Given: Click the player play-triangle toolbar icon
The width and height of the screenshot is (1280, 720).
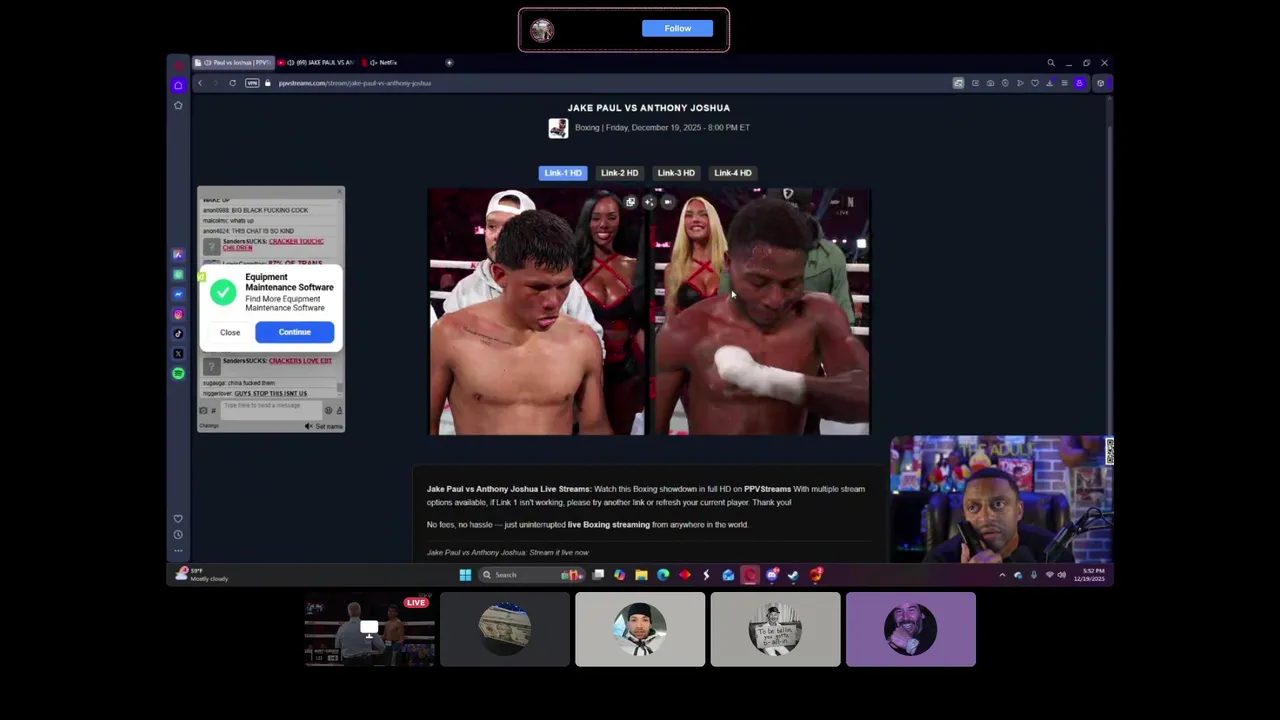Looking at the screenshot, I should (x=1020, y=83).
